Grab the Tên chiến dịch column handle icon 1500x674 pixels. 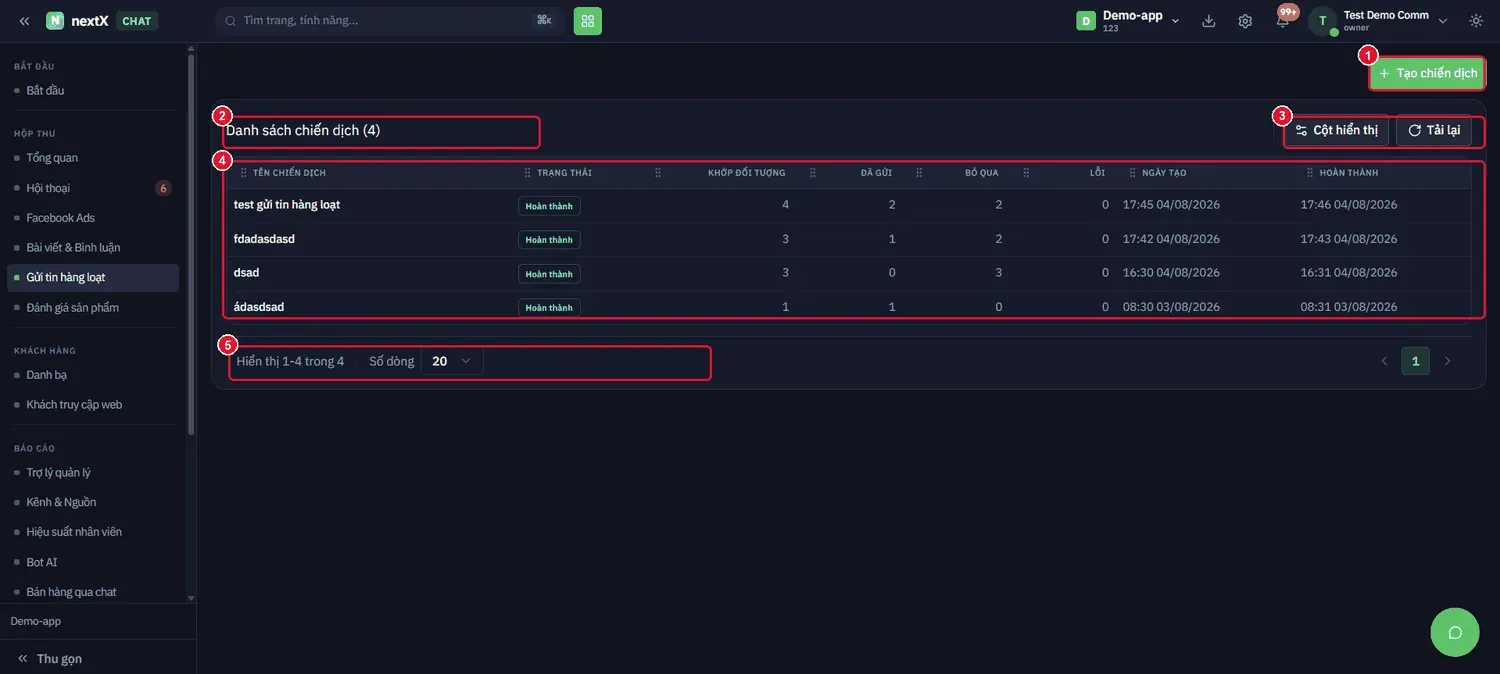(x=244, y=173)
